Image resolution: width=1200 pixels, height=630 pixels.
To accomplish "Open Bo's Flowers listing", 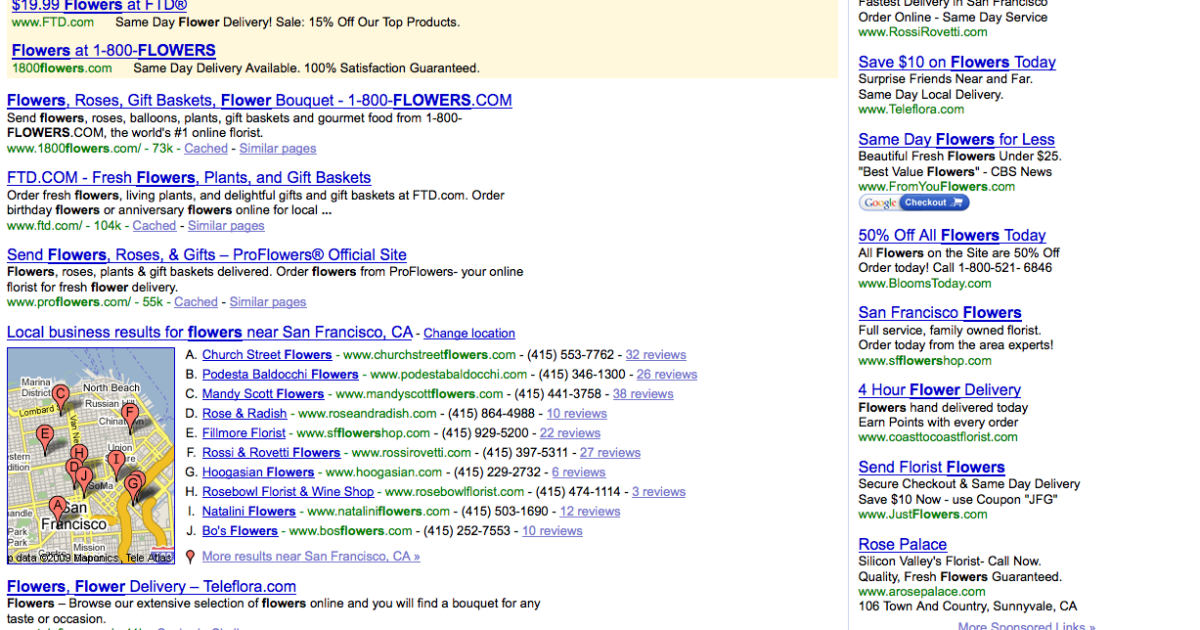I will (x=240, y=530).
